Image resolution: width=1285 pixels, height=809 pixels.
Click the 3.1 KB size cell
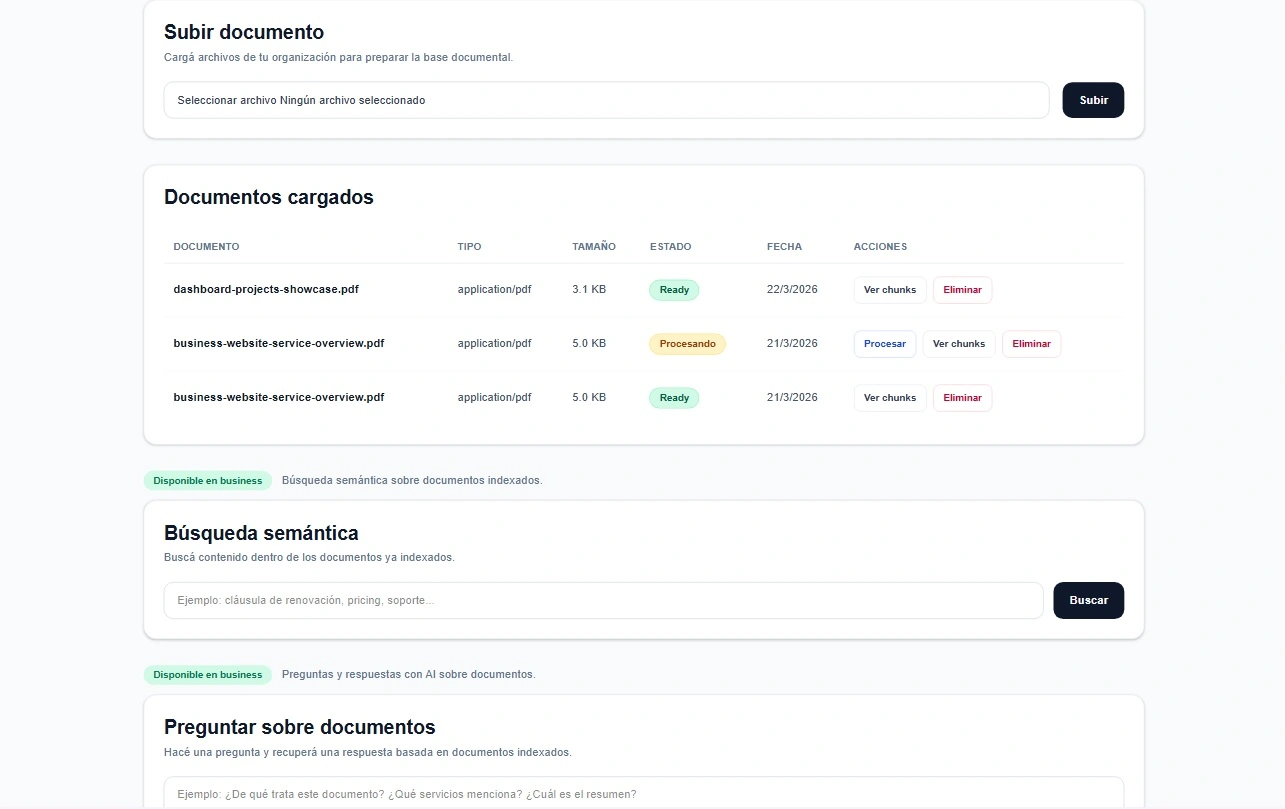(589, 289)
